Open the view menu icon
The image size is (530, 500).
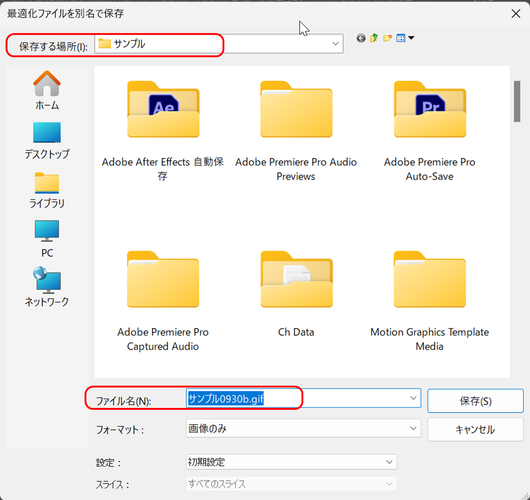coord(405,38)
